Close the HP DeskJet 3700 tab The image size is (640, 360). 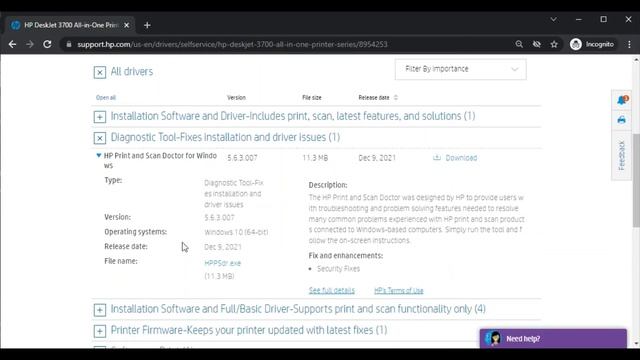click(127, 25)
